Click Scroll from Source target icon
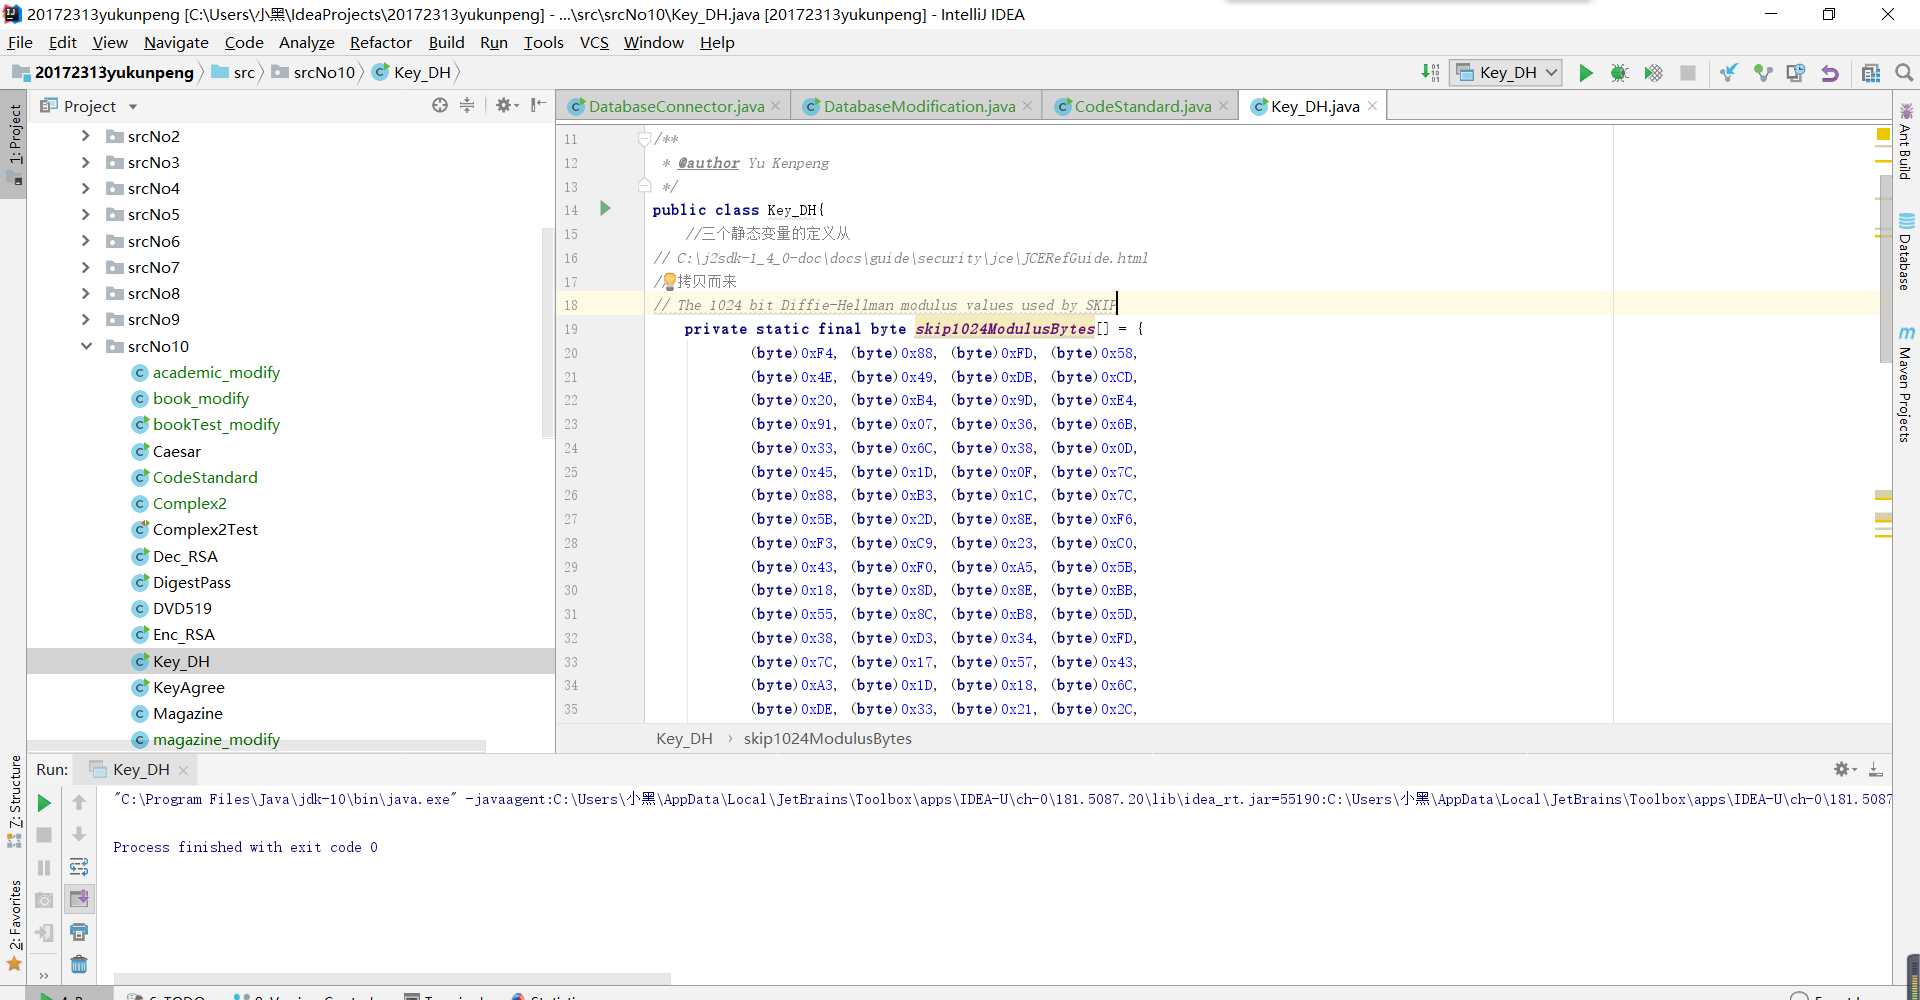Image resolution: width=1920 pixels, height=1000 pixels. pos(440,105)
